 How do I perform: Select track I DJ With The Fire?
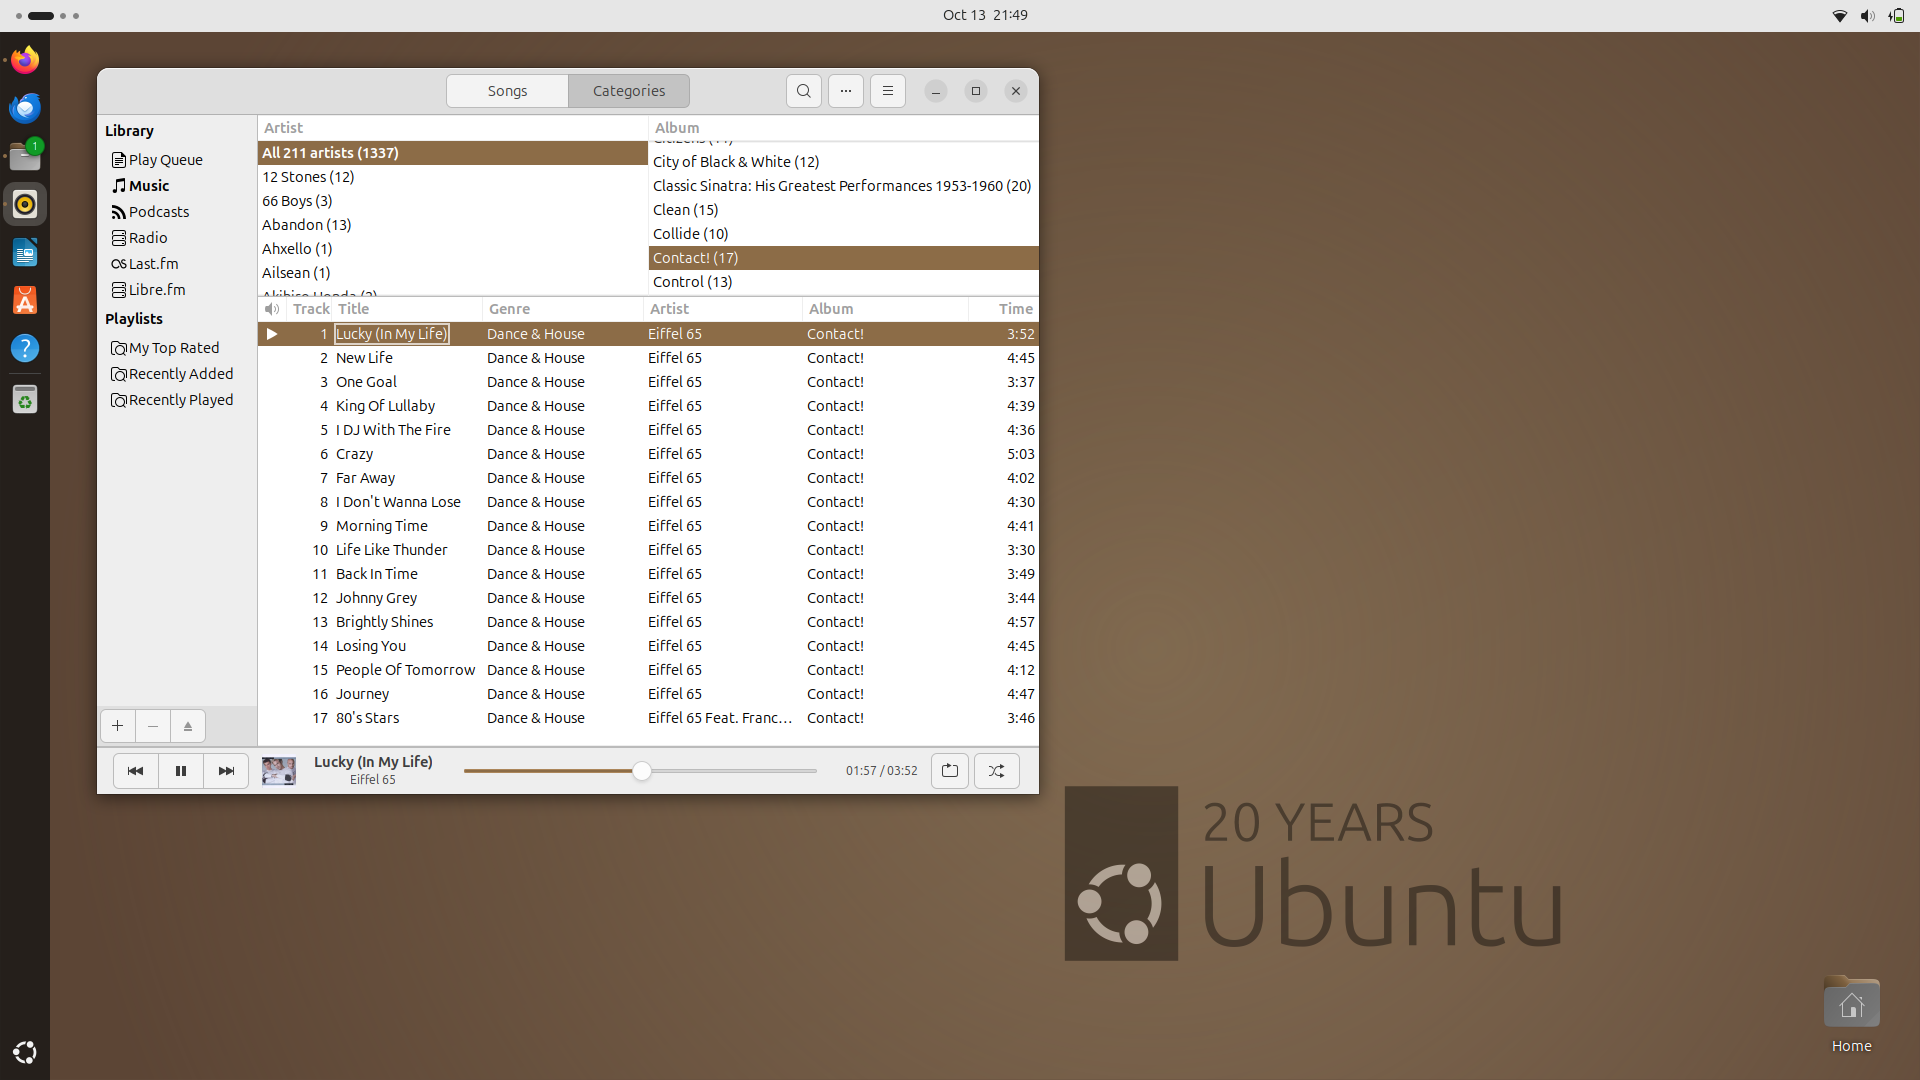(648, 430)
